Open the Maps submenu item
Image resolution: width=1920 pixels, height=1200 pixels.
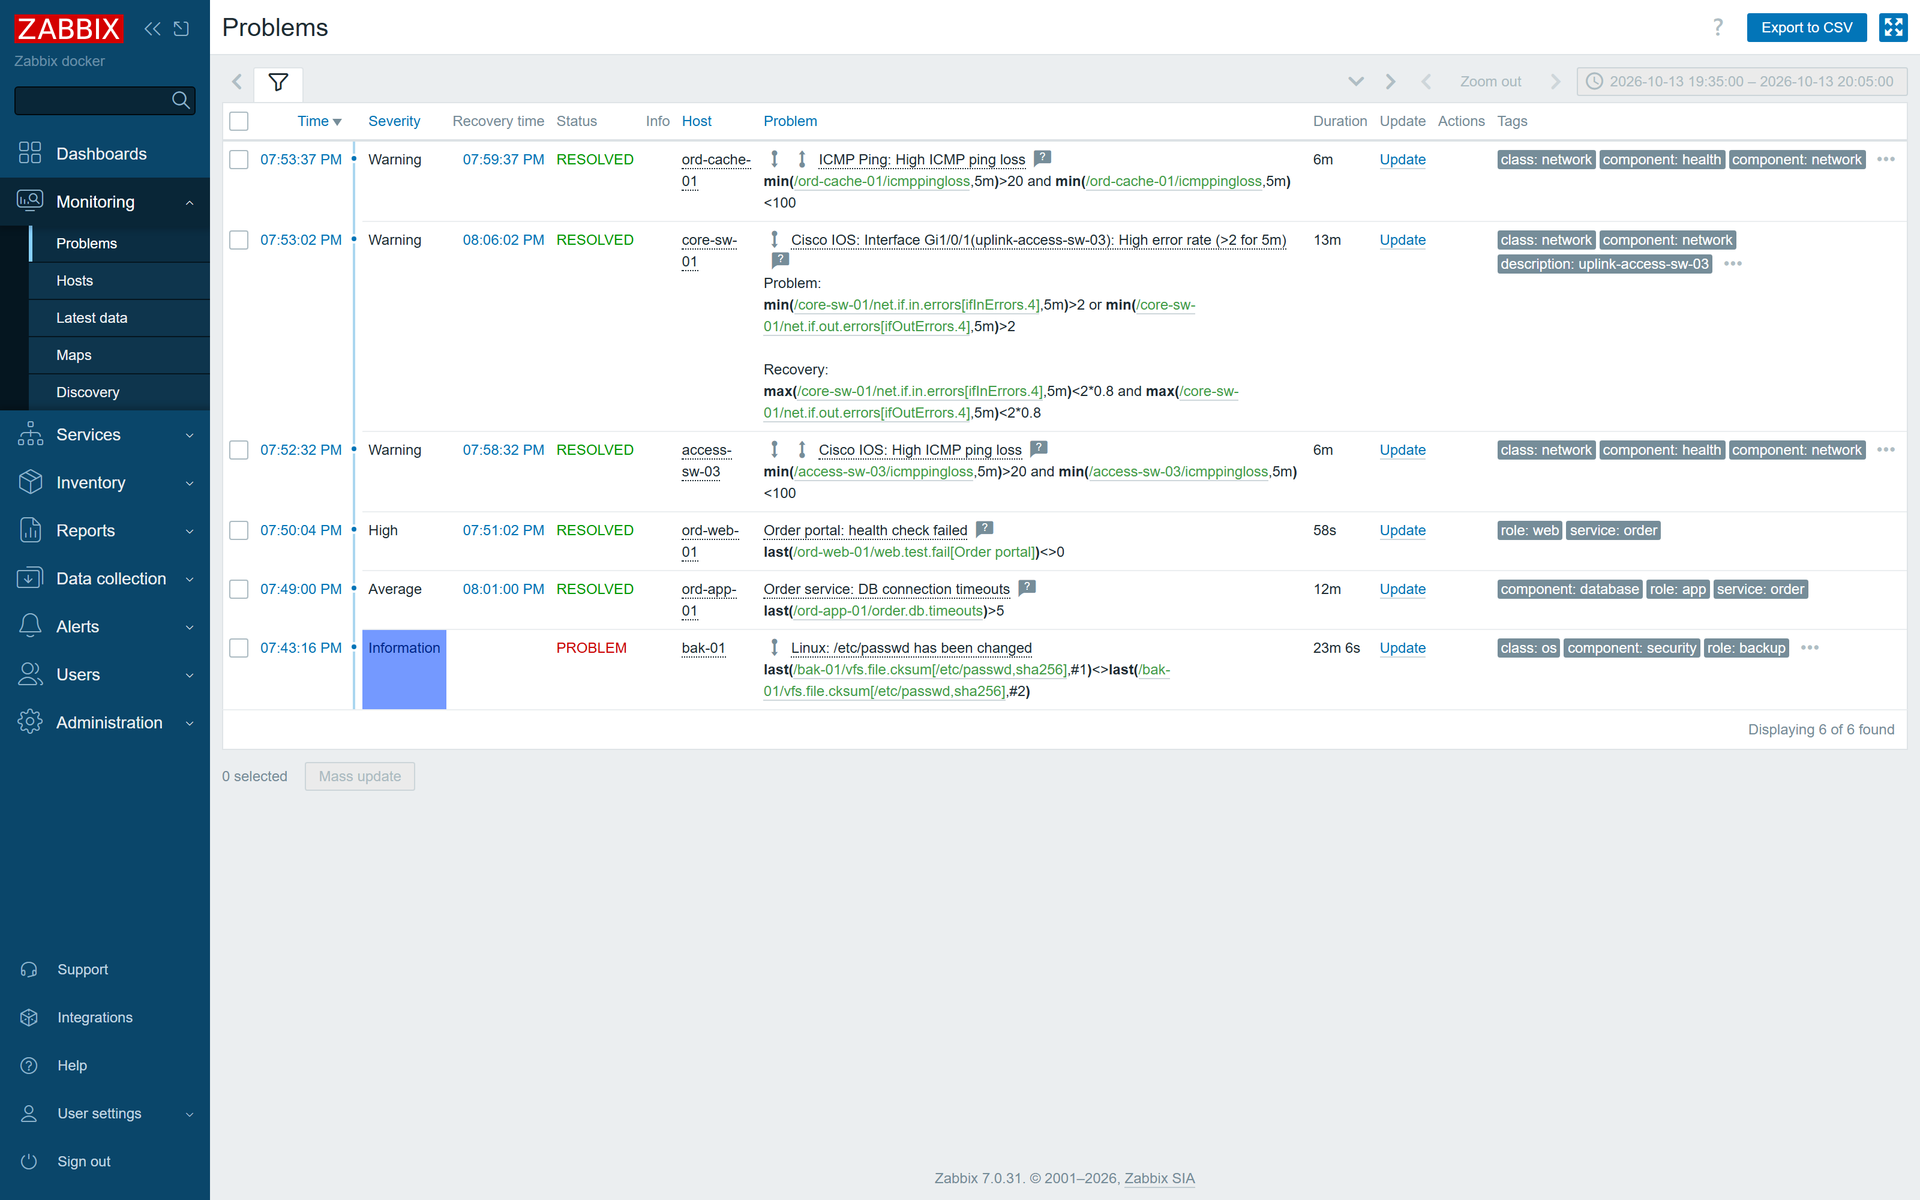point(119,355)
